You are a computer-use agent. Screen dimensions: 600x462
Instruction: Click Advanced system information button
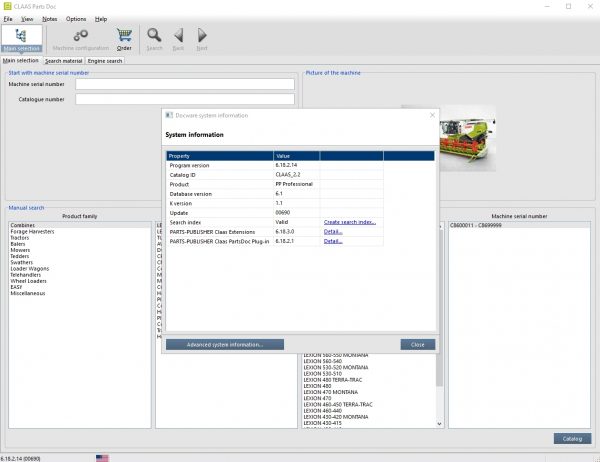(224, 344)
